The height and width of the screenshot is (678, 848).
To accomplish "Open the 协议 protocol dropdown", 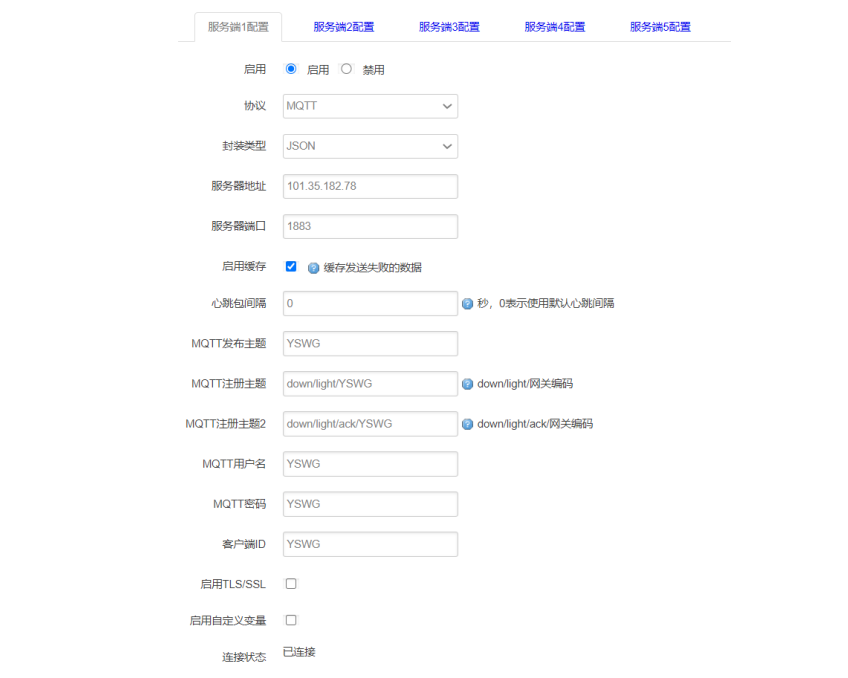I will [369, 106].
